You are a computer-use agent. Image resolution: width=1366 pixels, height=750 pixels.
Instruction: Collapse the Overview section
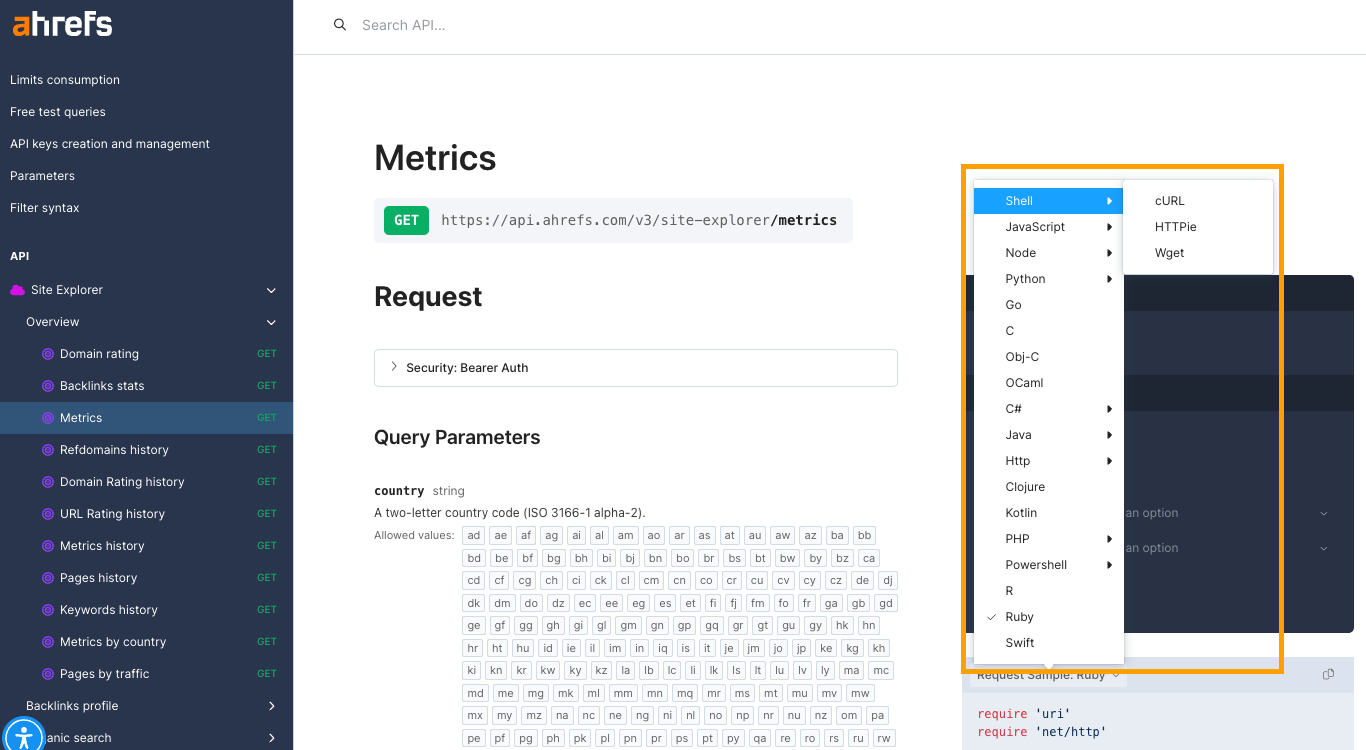click(270, 322)
